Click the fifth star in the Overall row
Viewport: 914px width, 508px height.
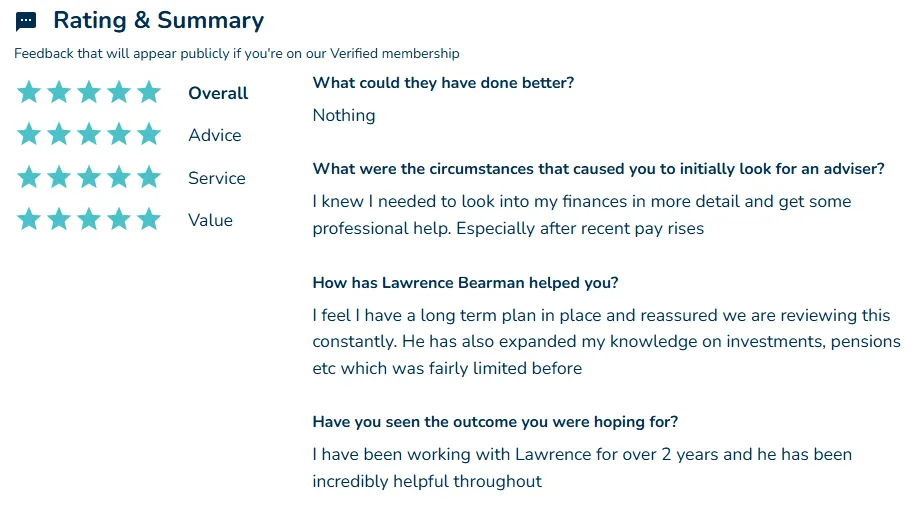pos(149,92)
